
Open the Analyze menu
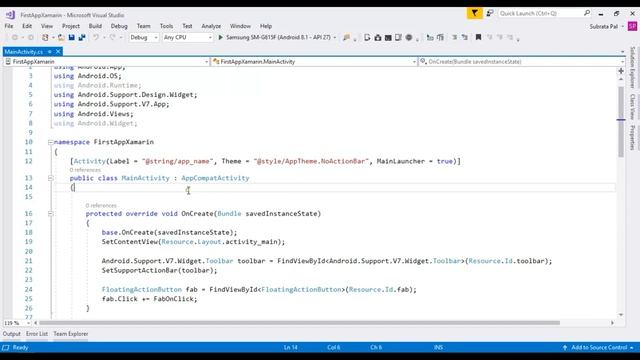[211, 26]
